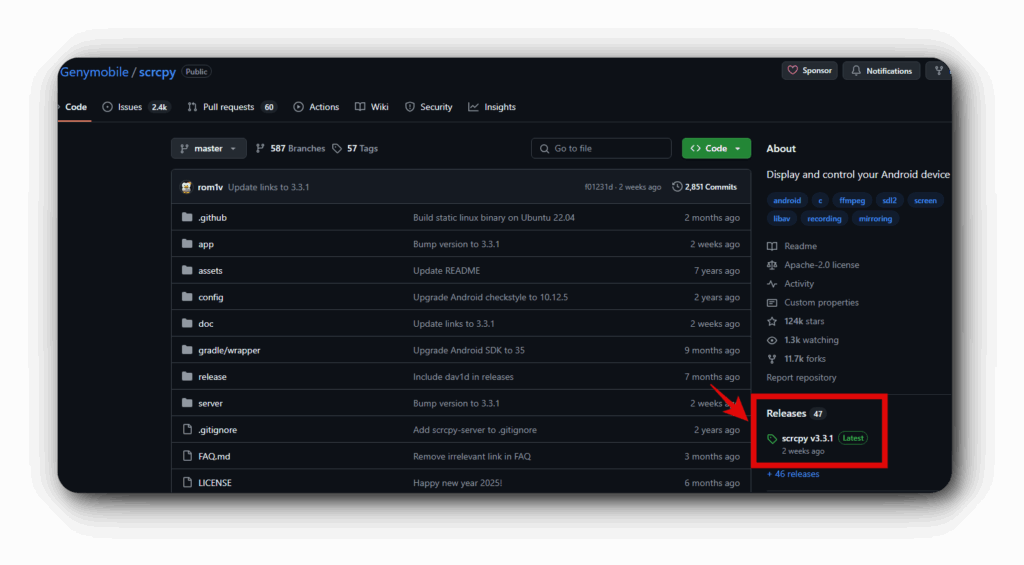1024x565 pixels.
Task: Open commit 'Remove irrelevant link in FAQ'
Action: [x=472, y=457]
